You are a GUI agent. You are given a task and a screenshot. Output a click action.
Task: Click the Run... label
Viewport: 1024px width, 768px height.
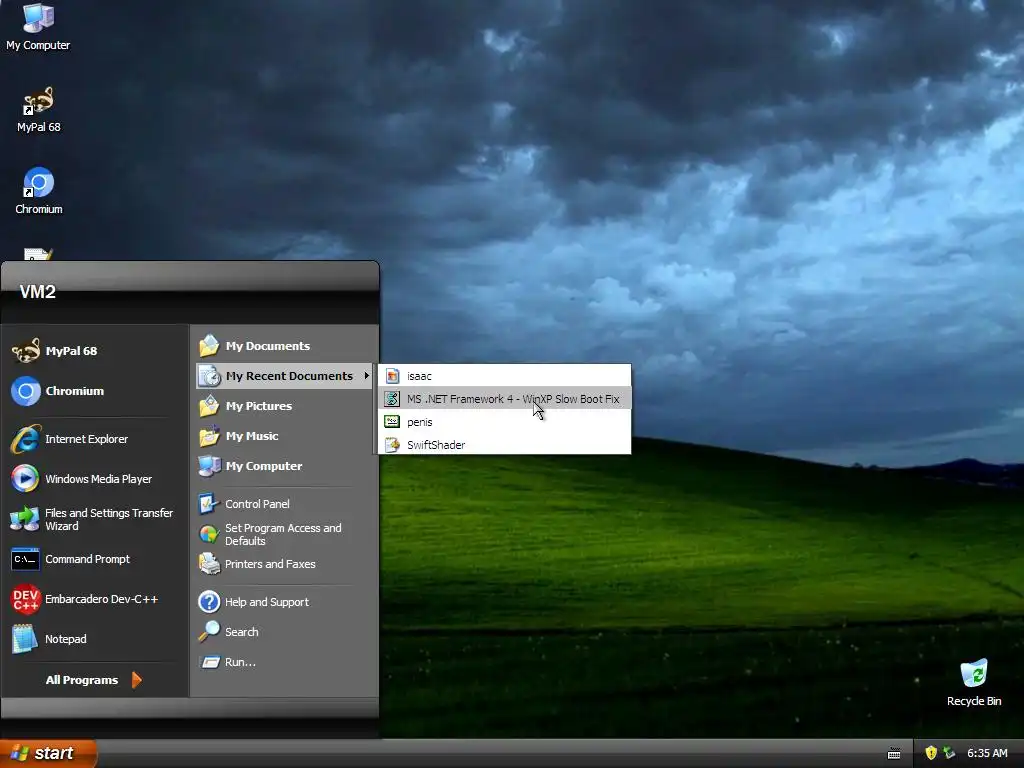point(240,662)
